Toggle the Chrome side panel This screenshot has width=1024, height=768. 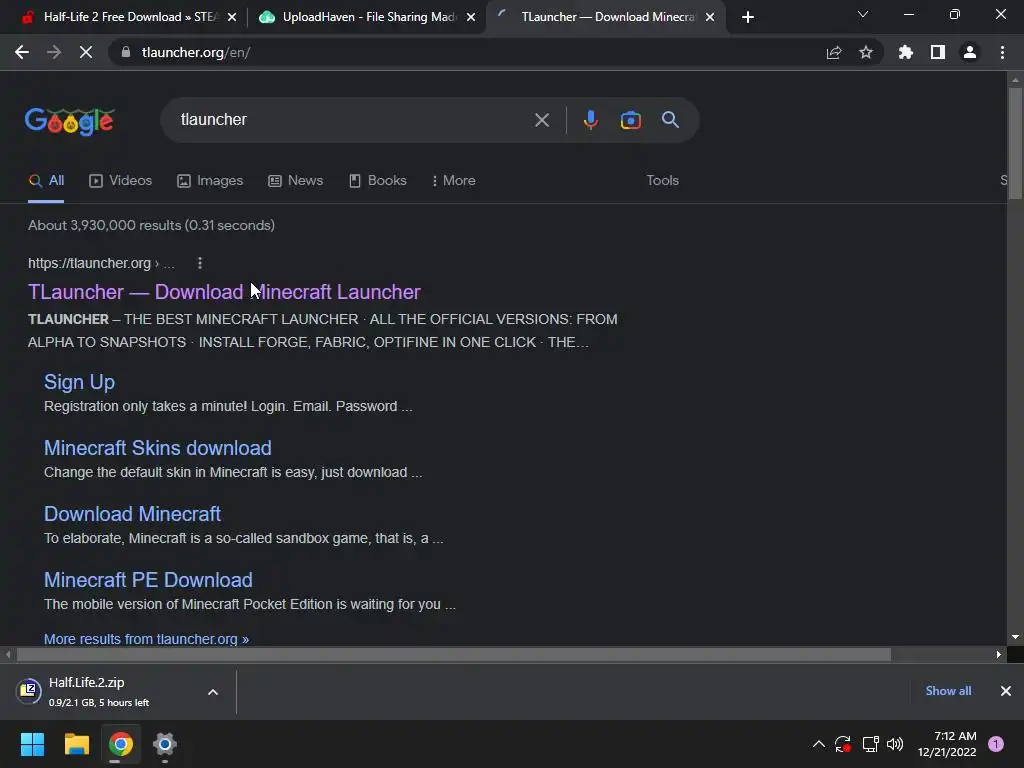(938, 52)
